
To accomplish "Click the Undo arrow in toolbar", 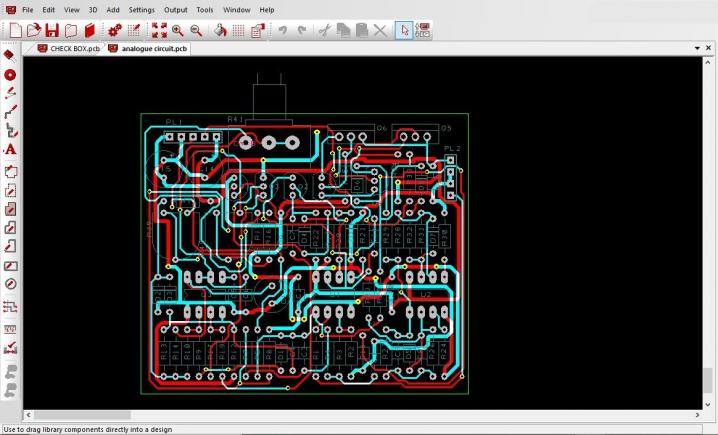I will 283,30.
